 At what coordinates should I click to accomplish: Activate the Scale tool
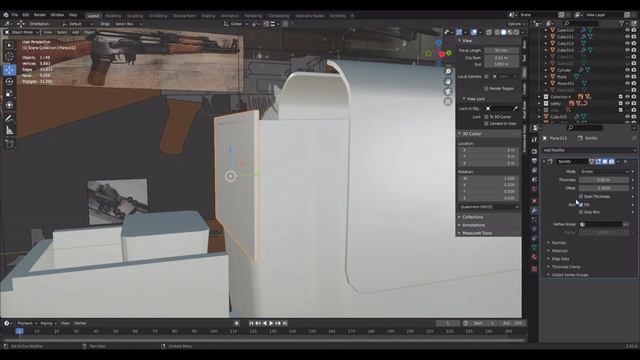tap(9, 93)
